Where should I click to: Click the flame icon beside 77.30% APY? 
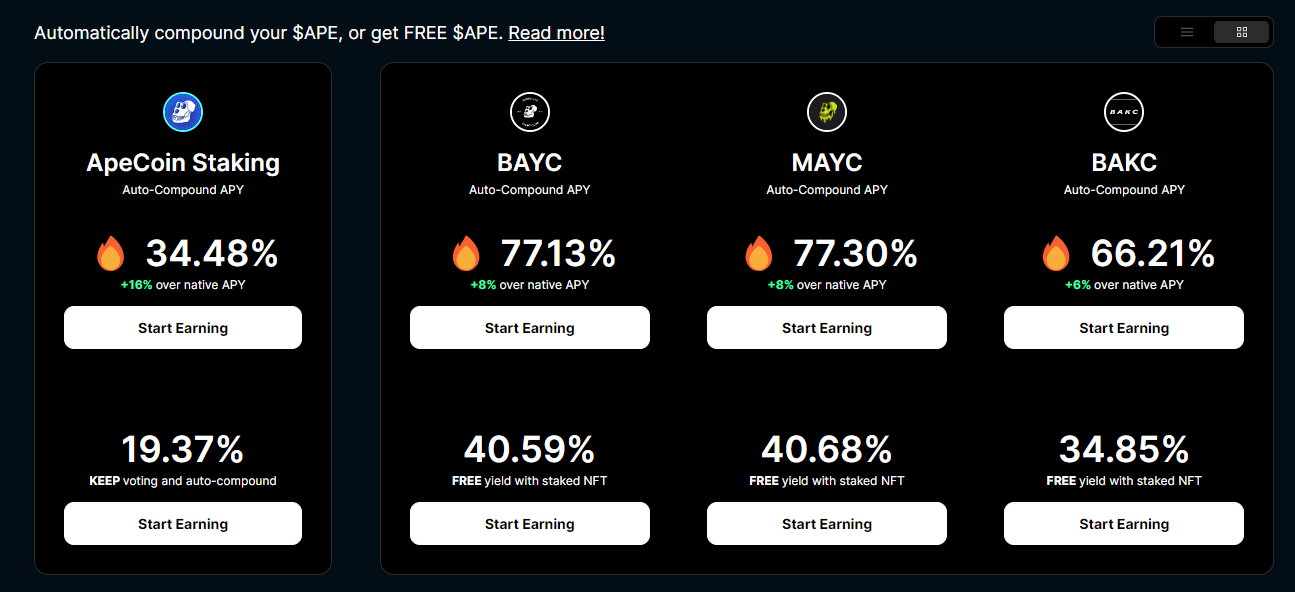pyautogui.click(x=759, y=254)
